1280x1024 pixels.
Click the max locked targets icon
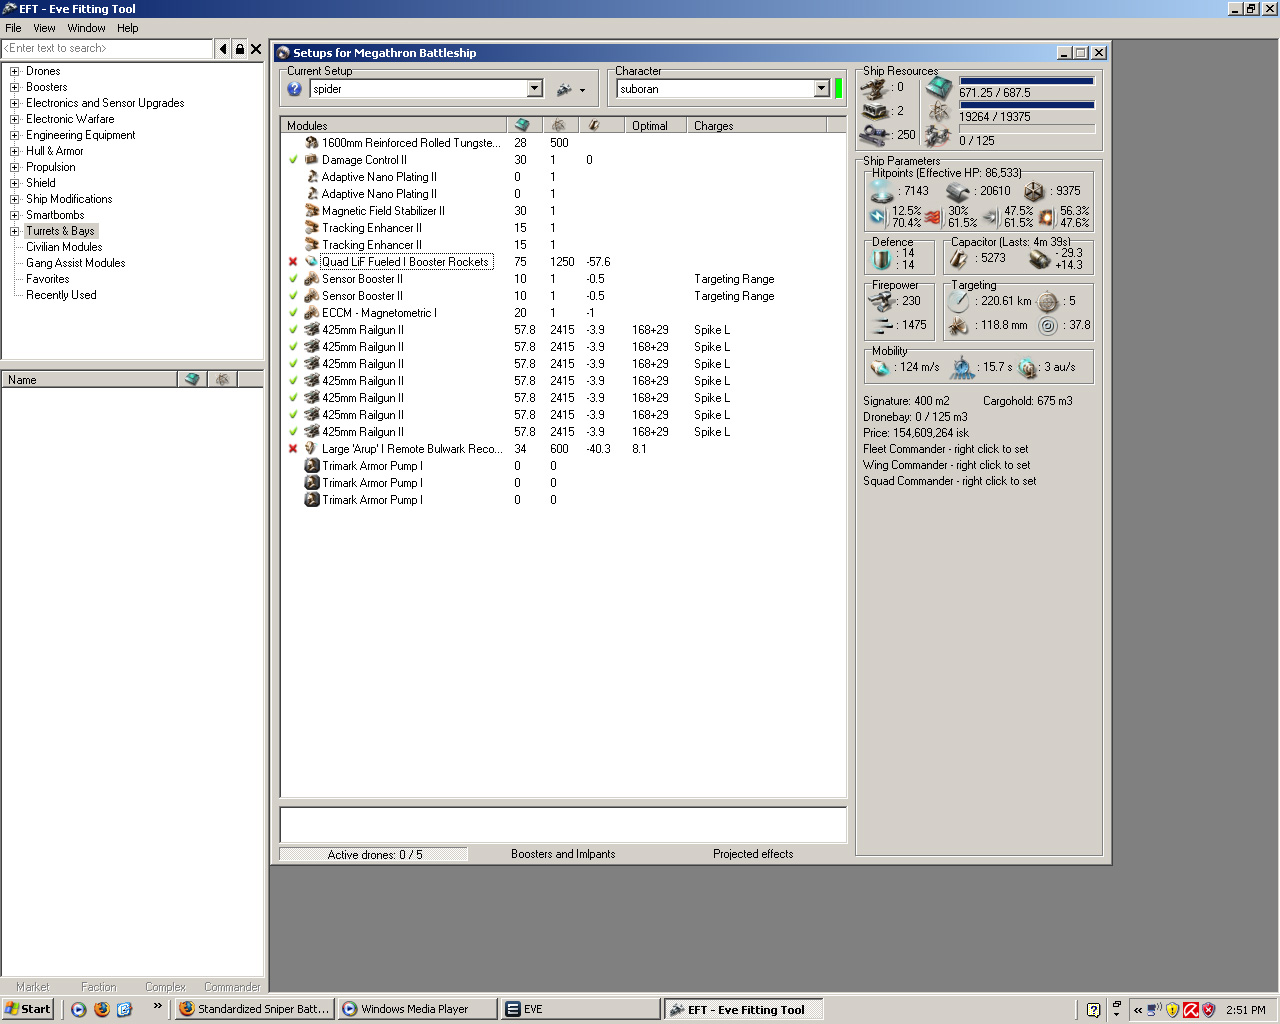(x=1048, y=301)
